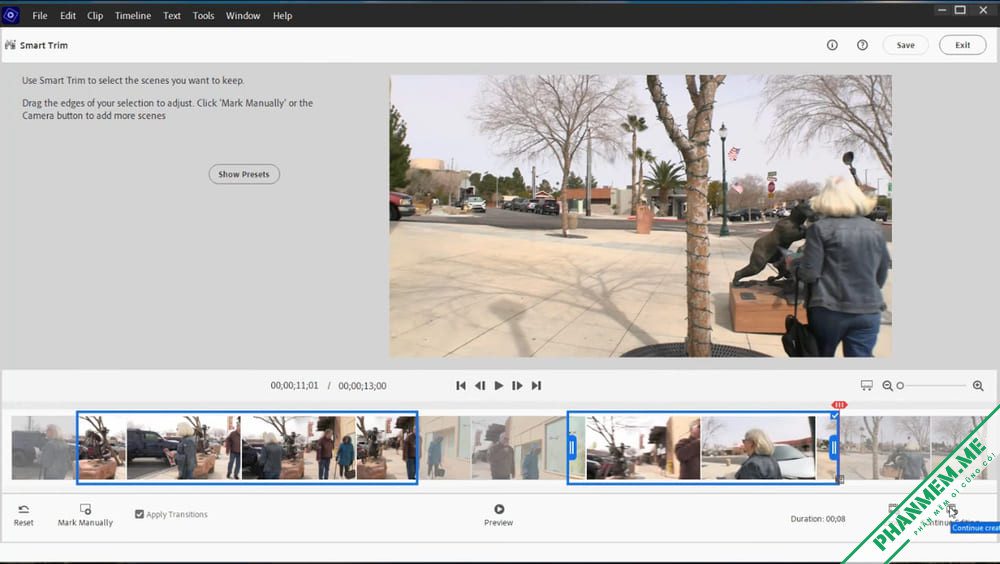Select the first highlighted trim segment
The height and width of the screenshot is (564, 1000).
coord(247,447)
